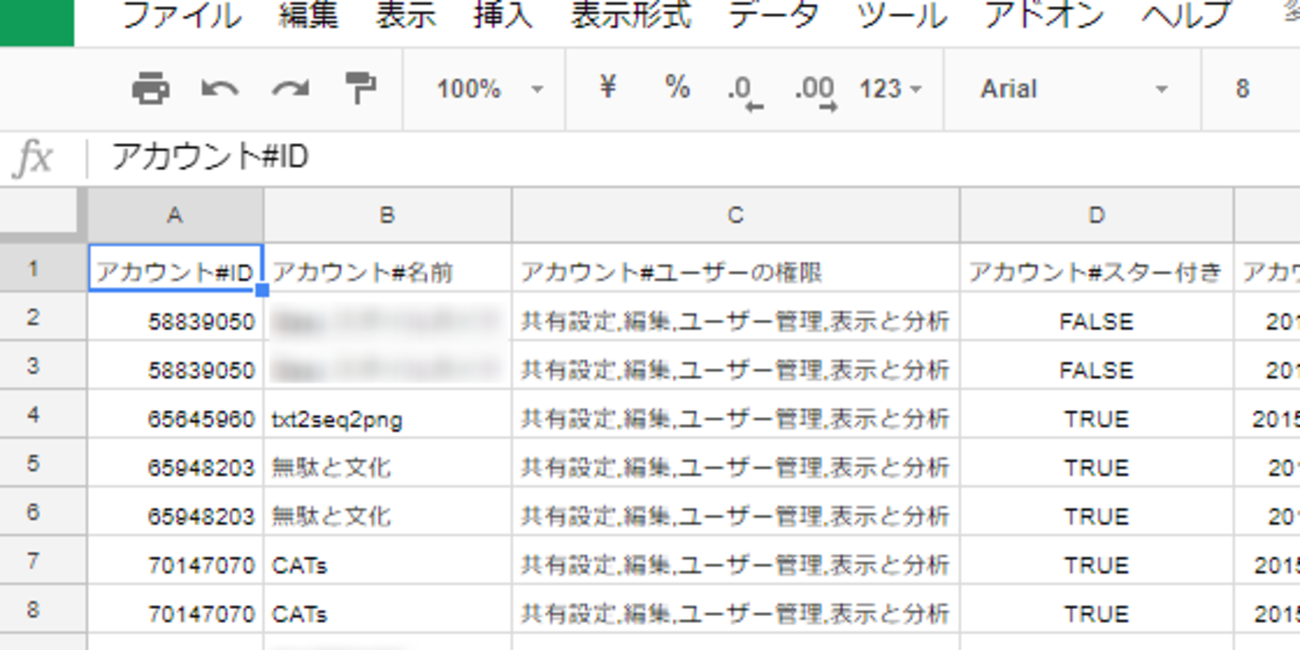This screenshot has width=1300, height=650.
Task: Select the cell アカウント#名前
Action: [x=388, y=269]
